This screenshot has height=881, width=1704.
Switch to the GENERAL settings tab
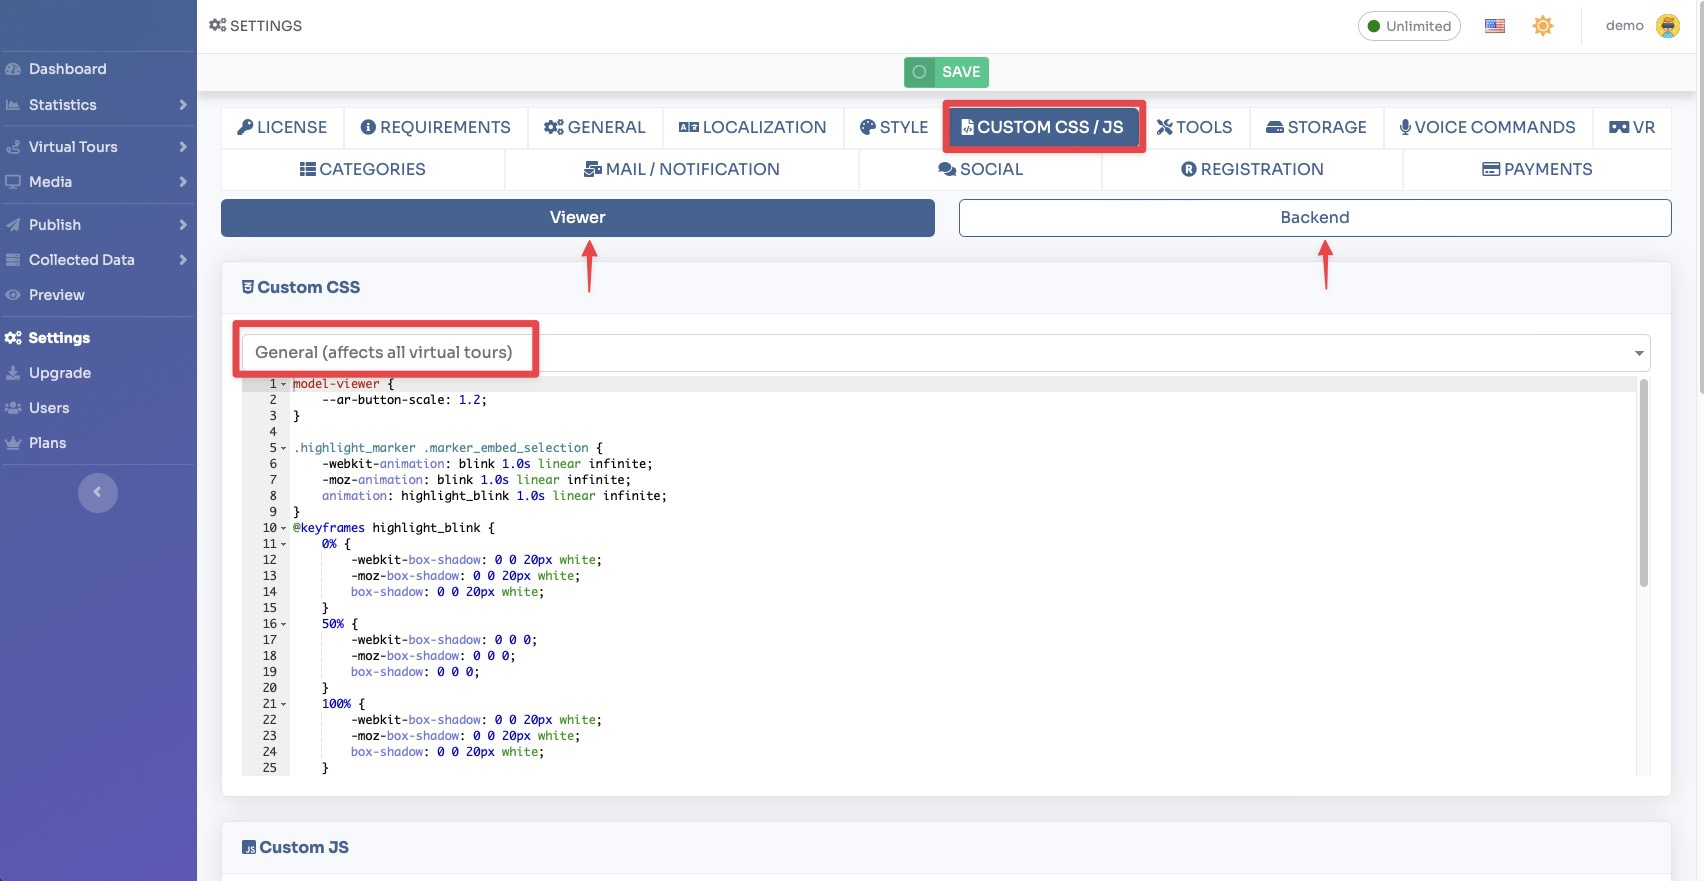(x=595, y=127)
